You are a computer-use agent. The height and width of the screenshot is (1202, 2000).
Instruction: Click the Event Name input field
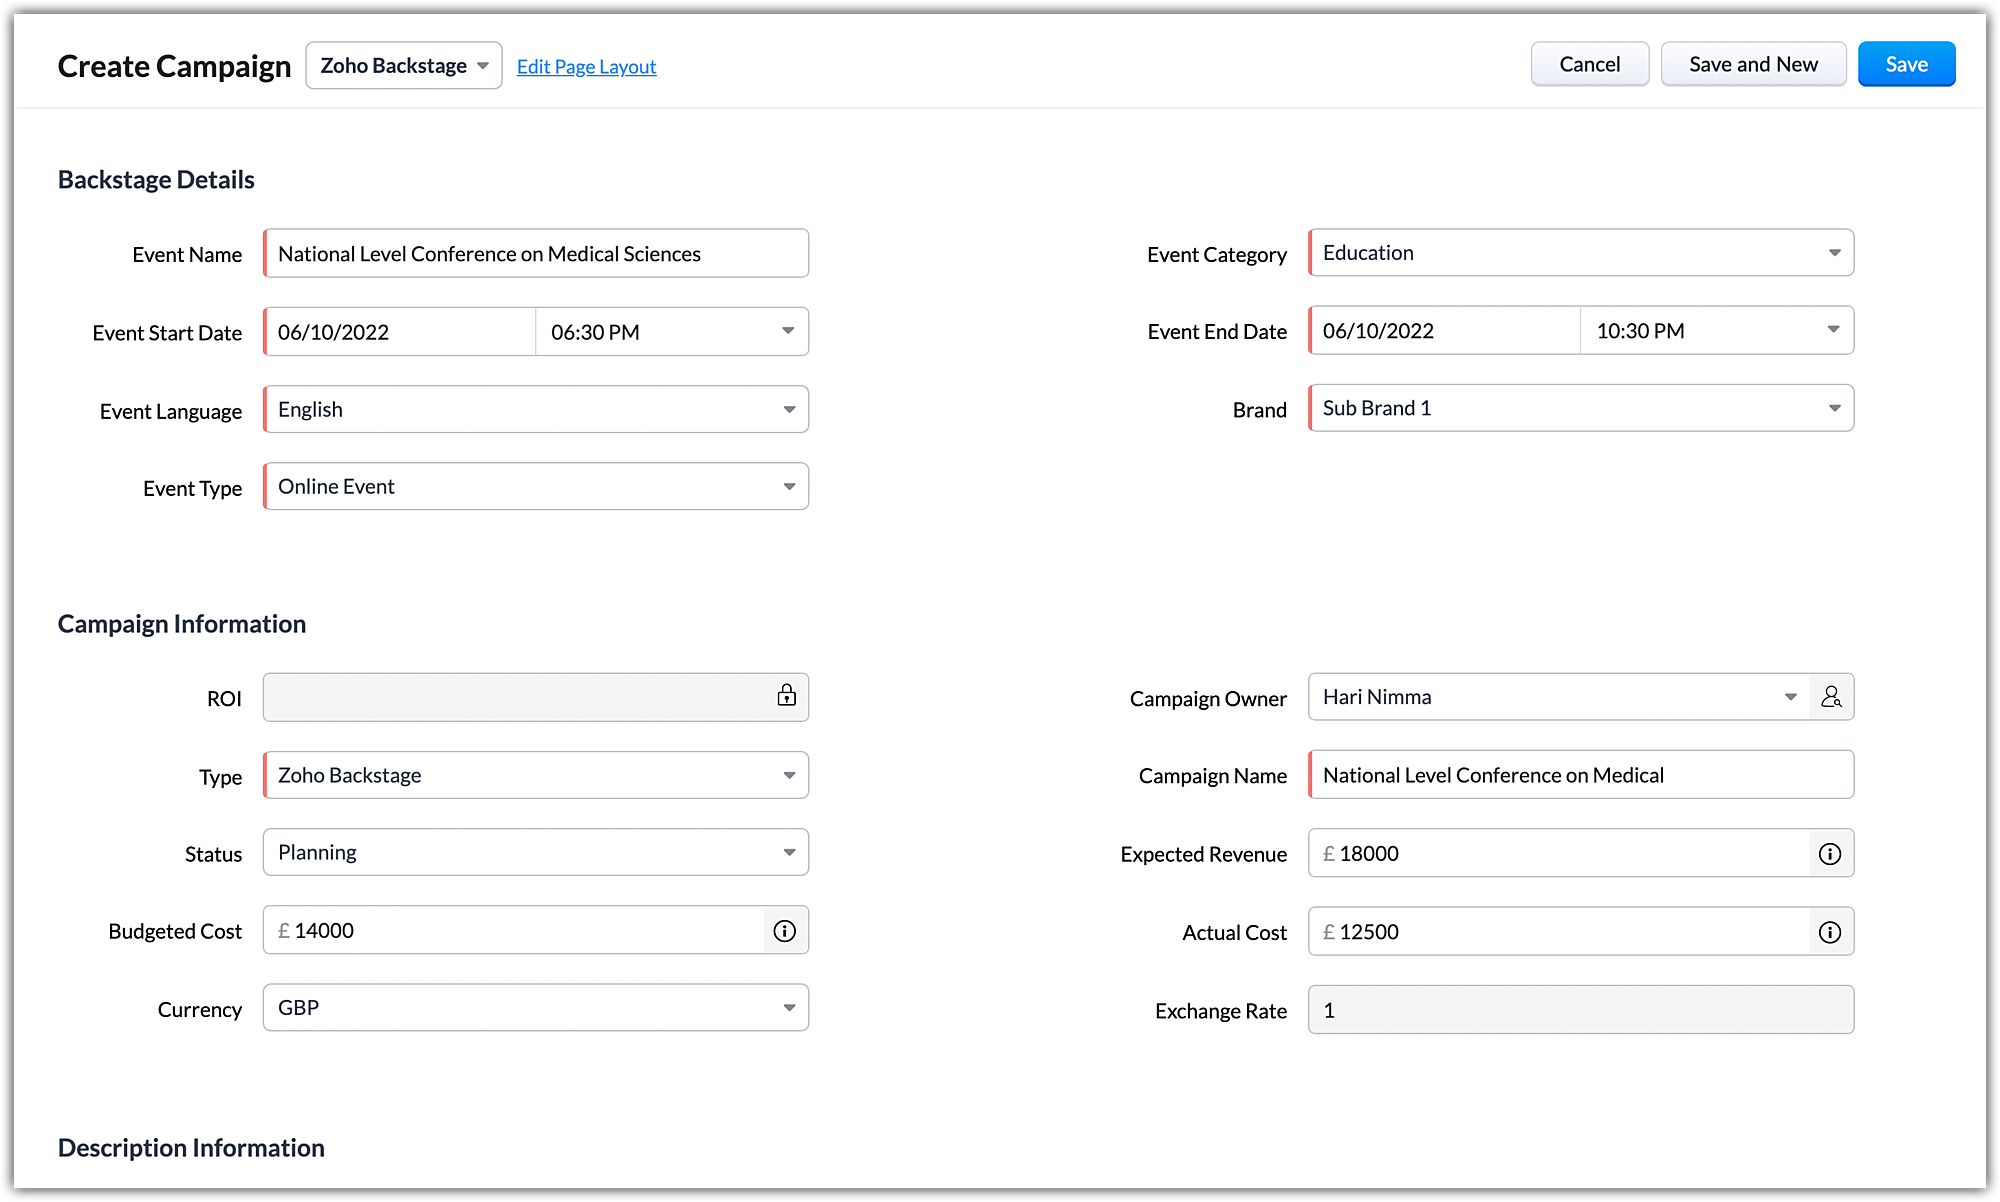(536, 254)
